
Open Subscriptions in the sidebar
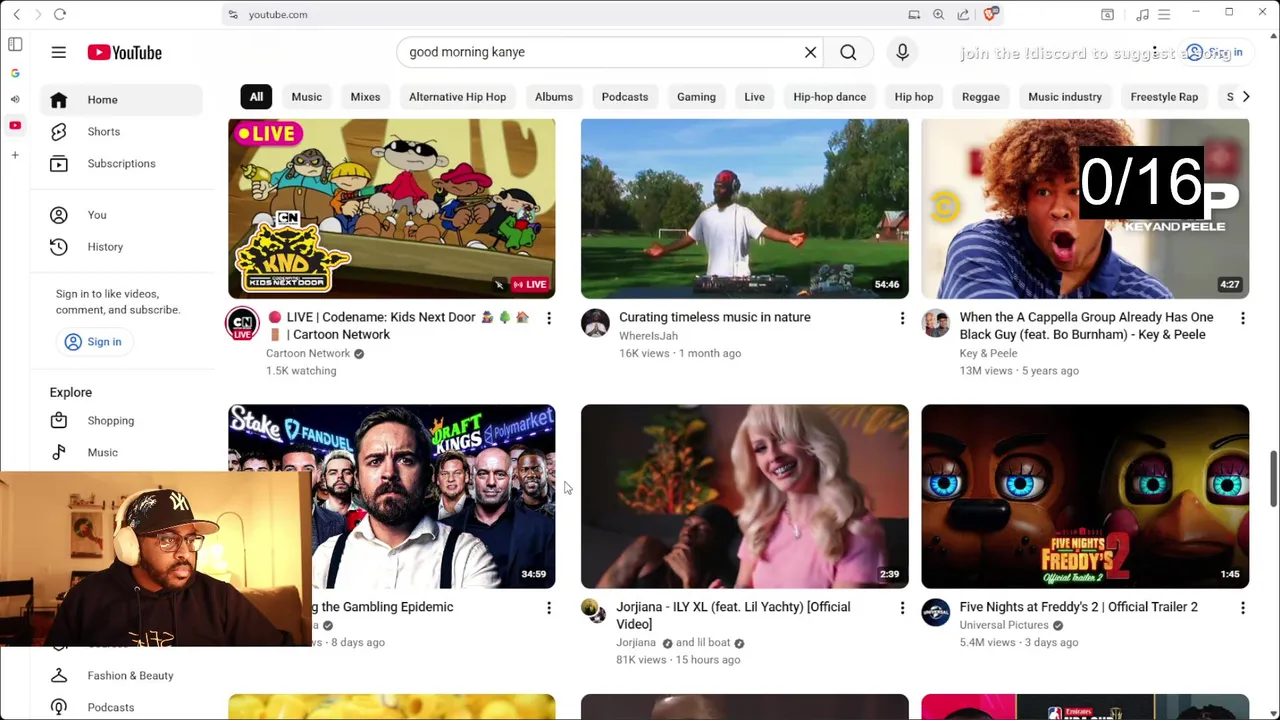click(121, 163)
